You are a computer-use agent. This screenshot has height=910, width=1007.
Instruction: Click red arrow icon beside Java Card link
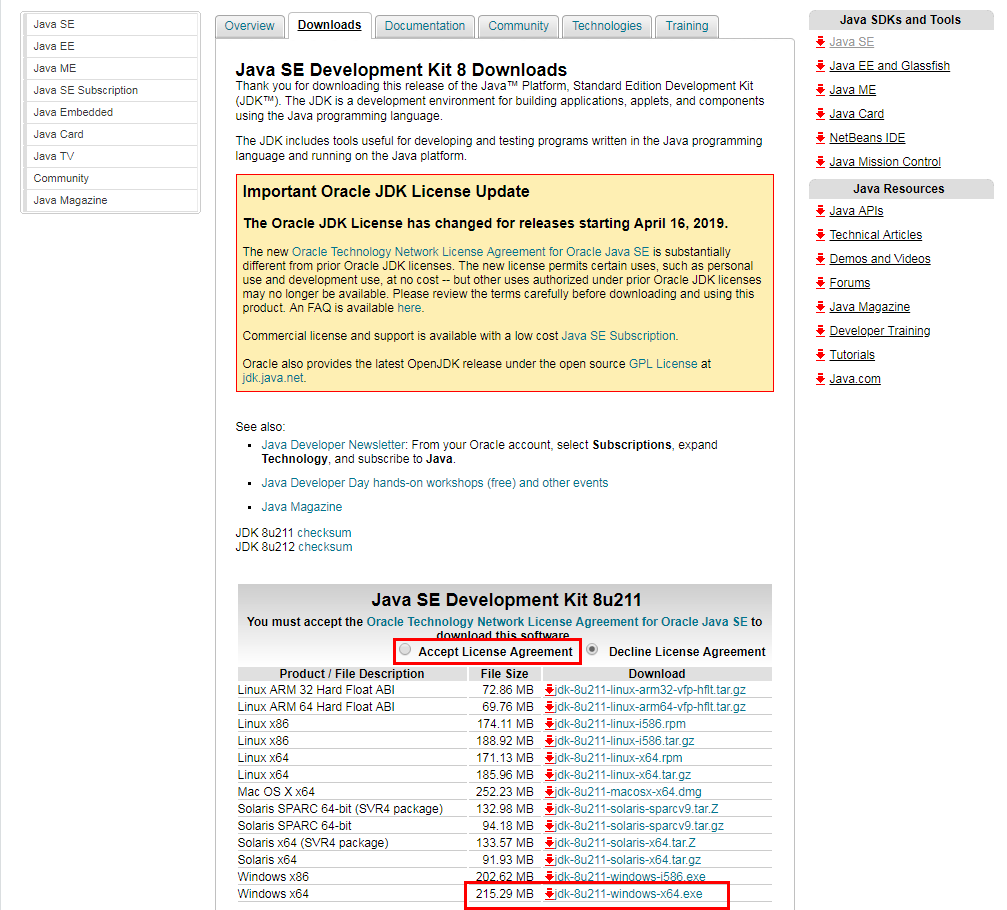click(x=820, y=114)
